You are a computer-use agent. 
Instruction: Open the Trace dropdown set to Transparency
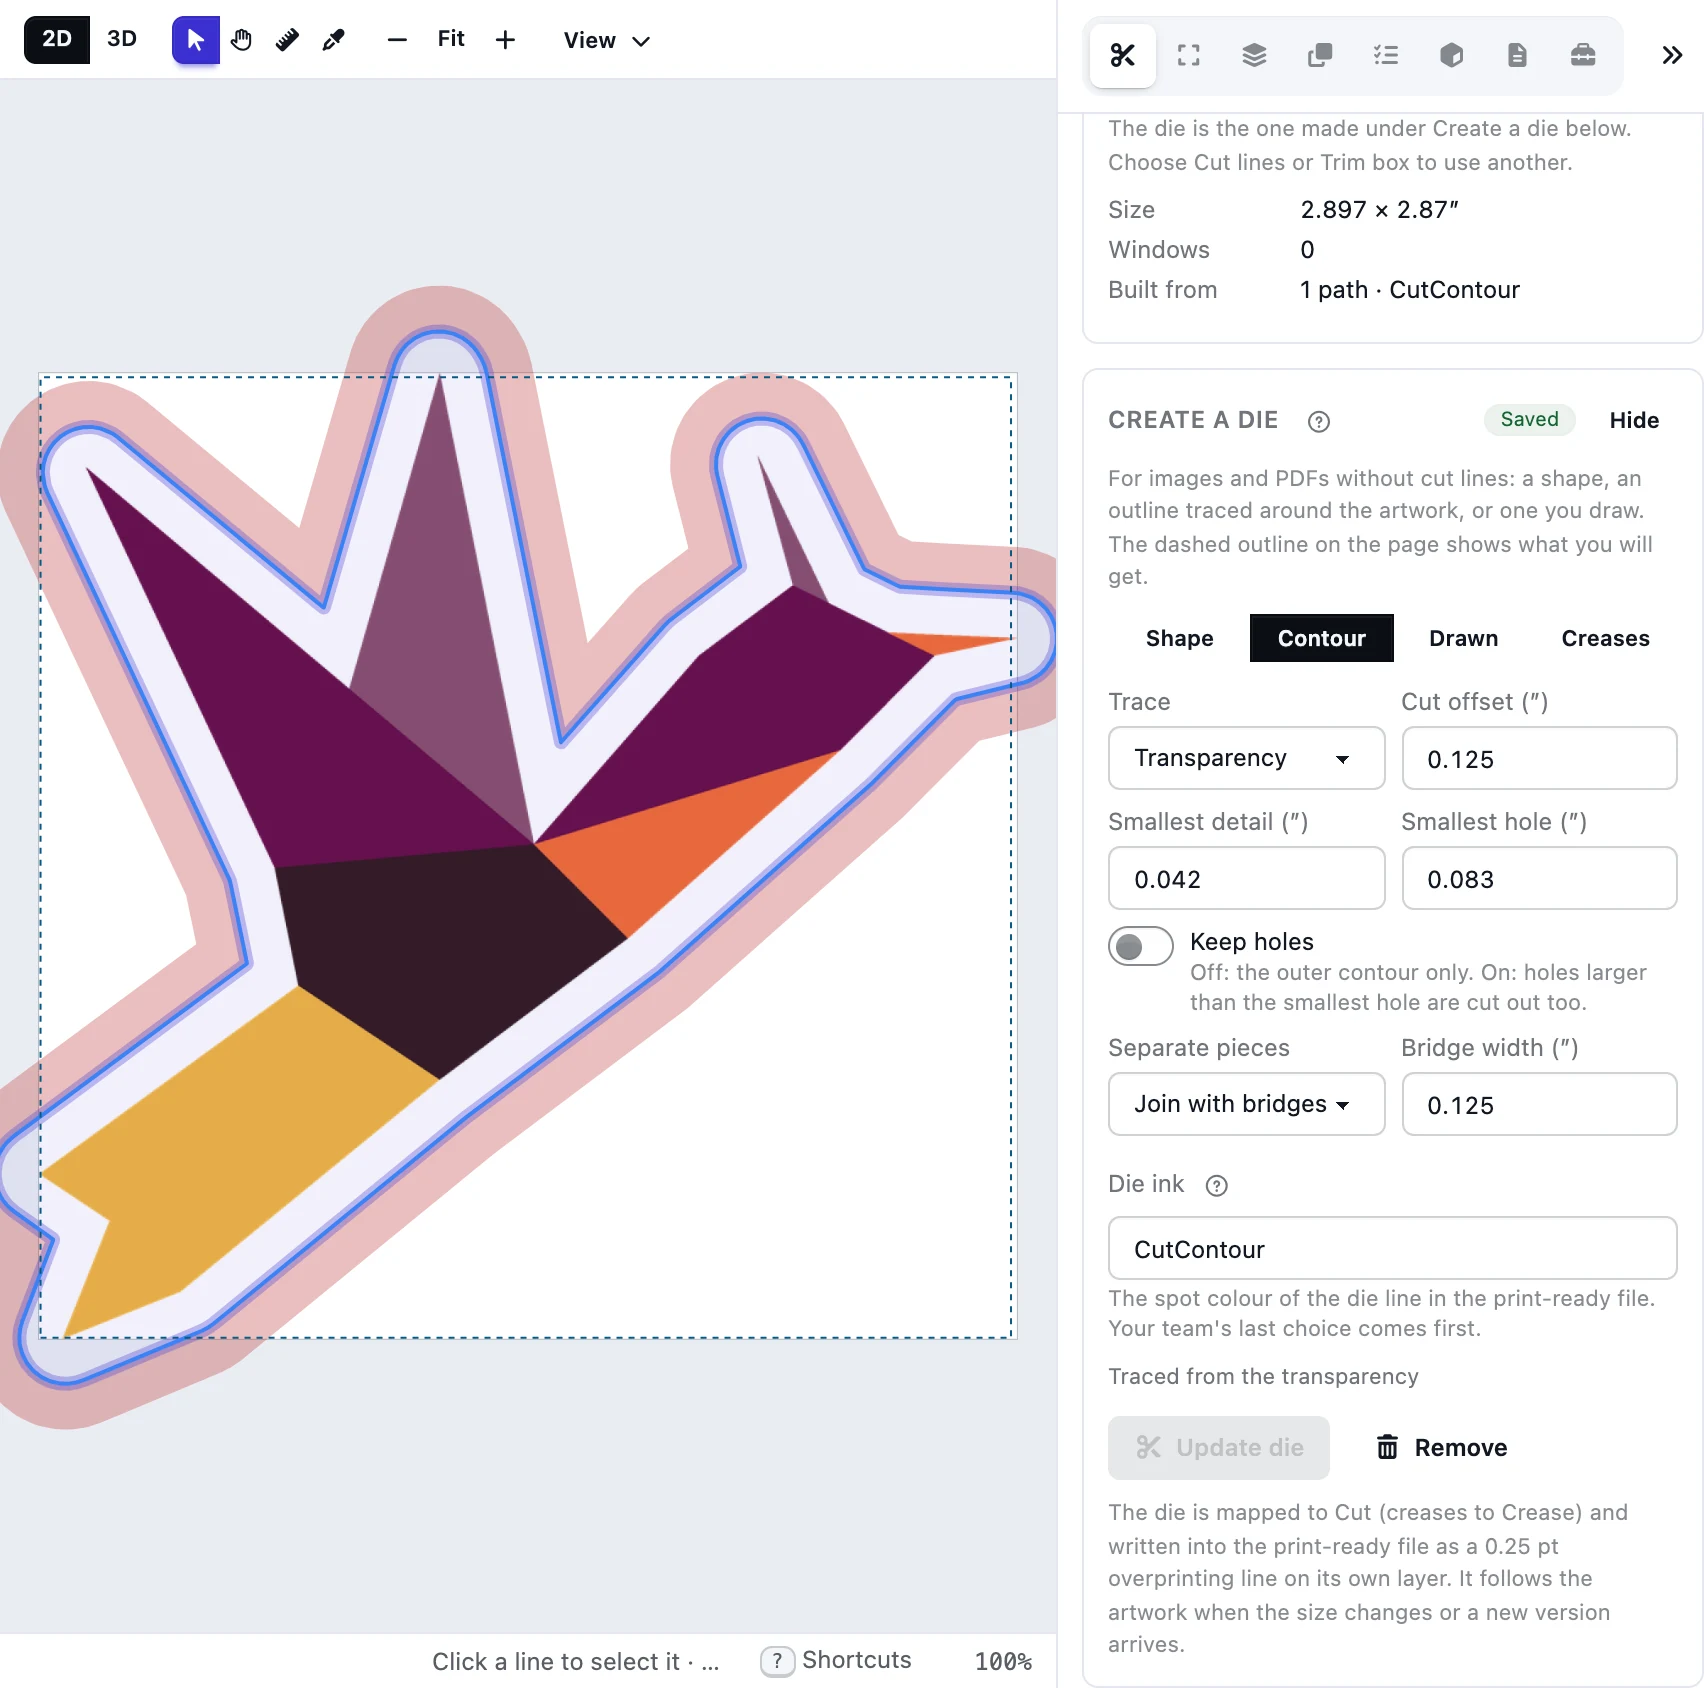point(1246,758)
